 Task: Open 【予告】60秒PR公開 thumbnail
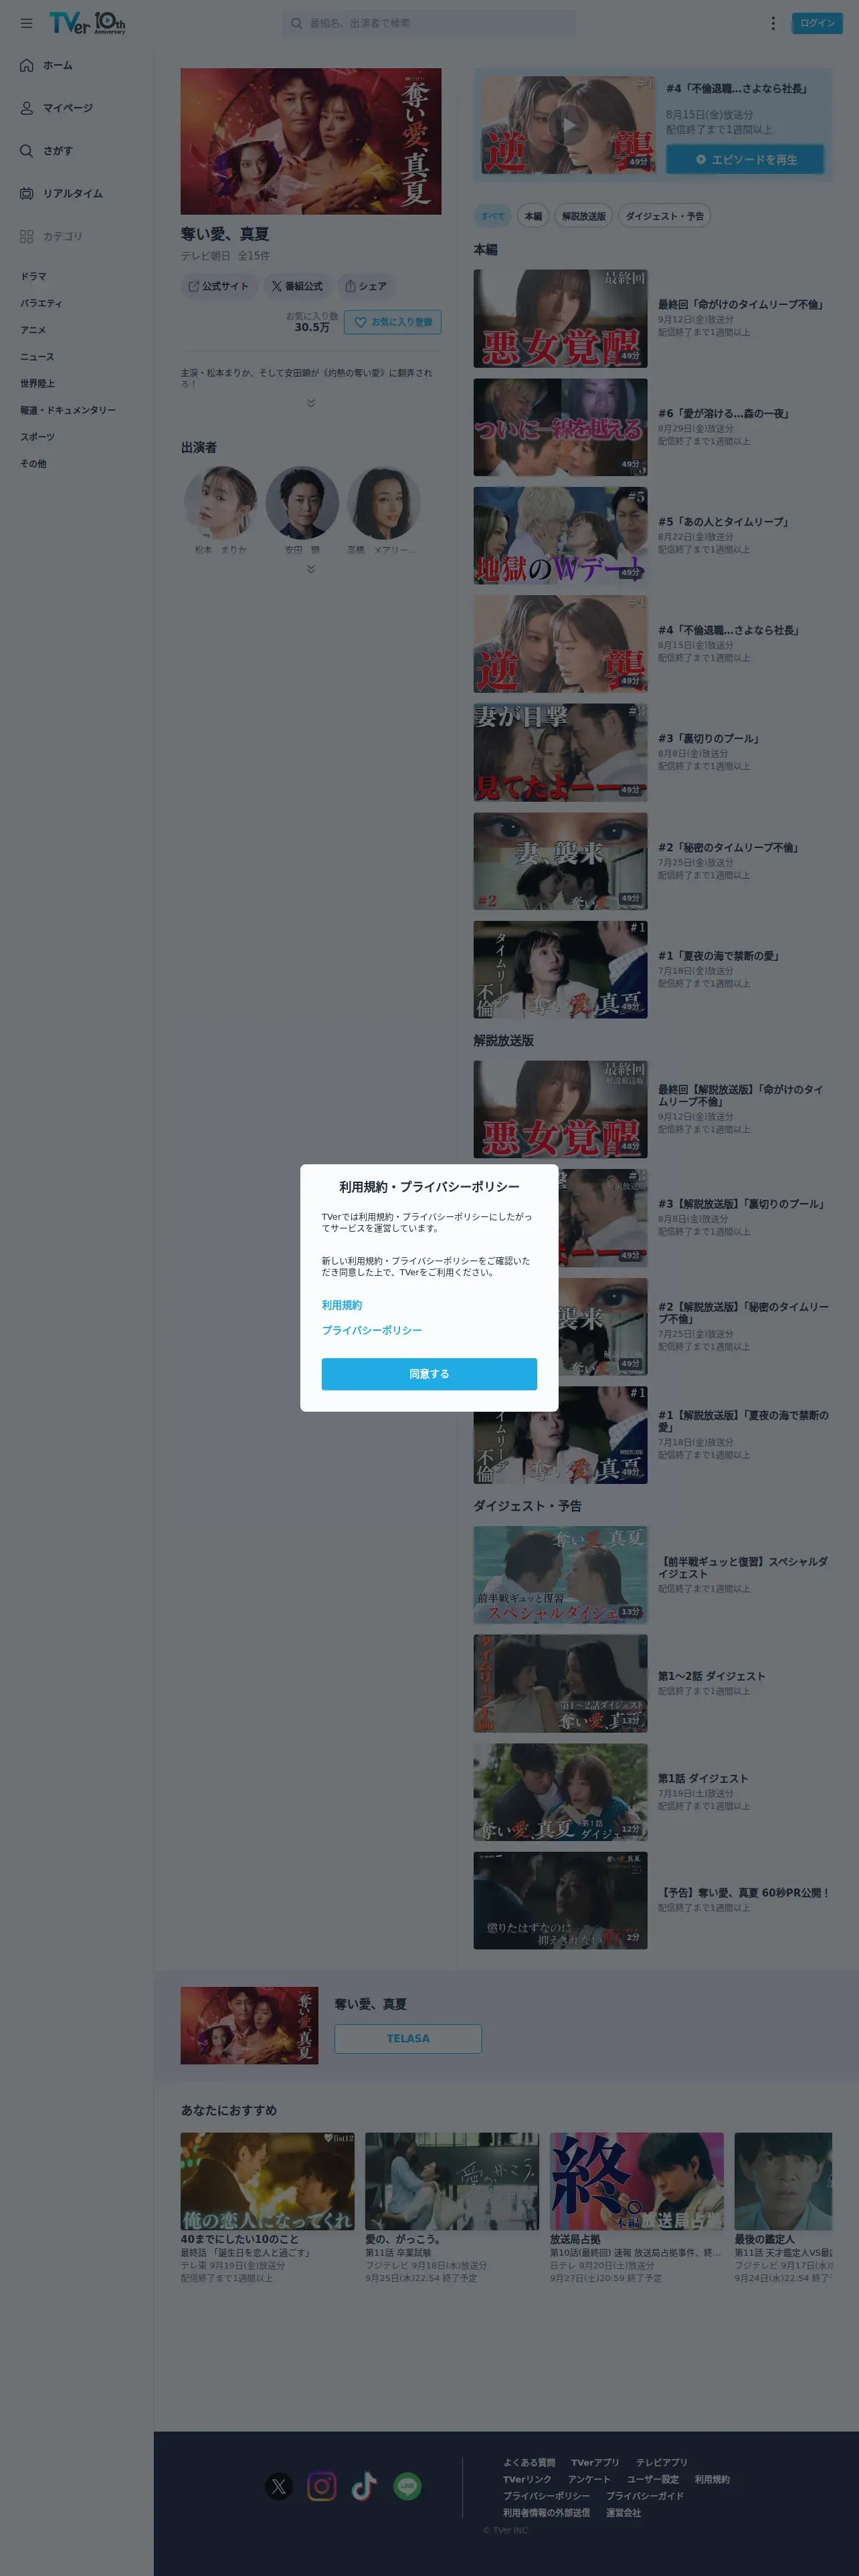coord(560,1901)
